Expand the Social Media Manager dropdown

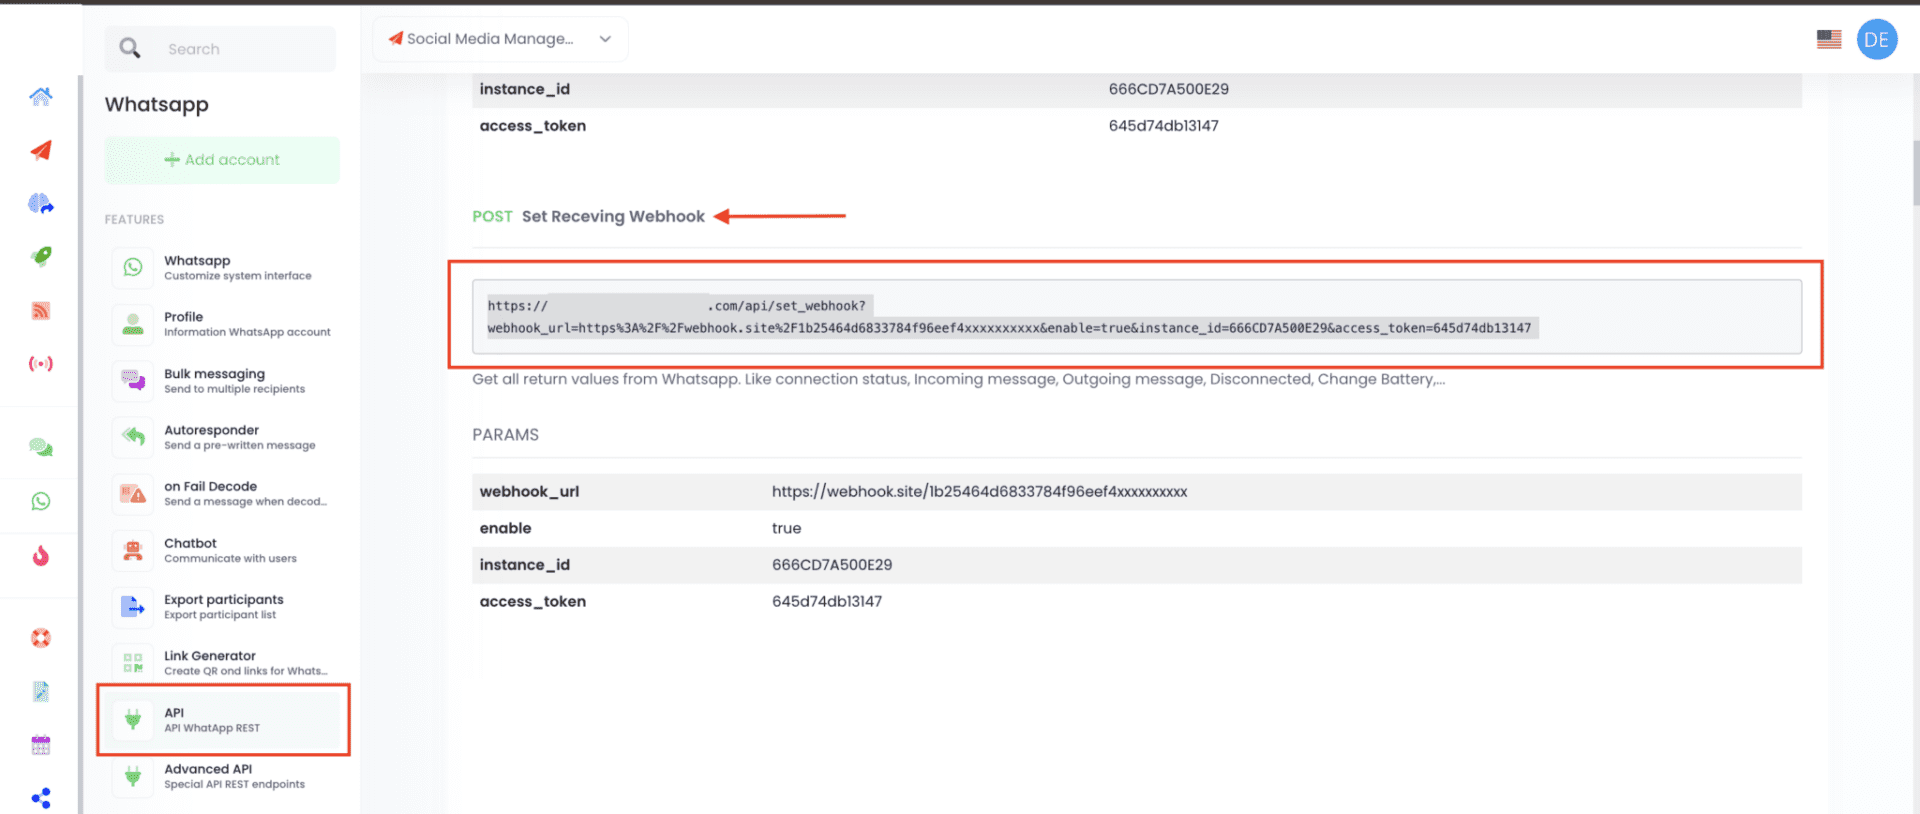click(x=500, y=39)
